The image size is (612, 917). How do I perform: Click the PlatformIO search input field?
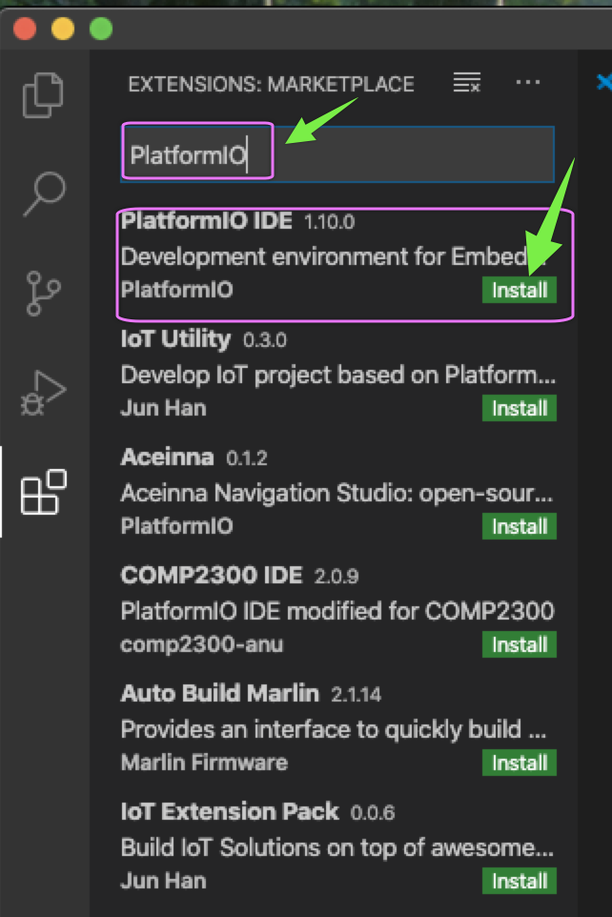click(337, 155)
